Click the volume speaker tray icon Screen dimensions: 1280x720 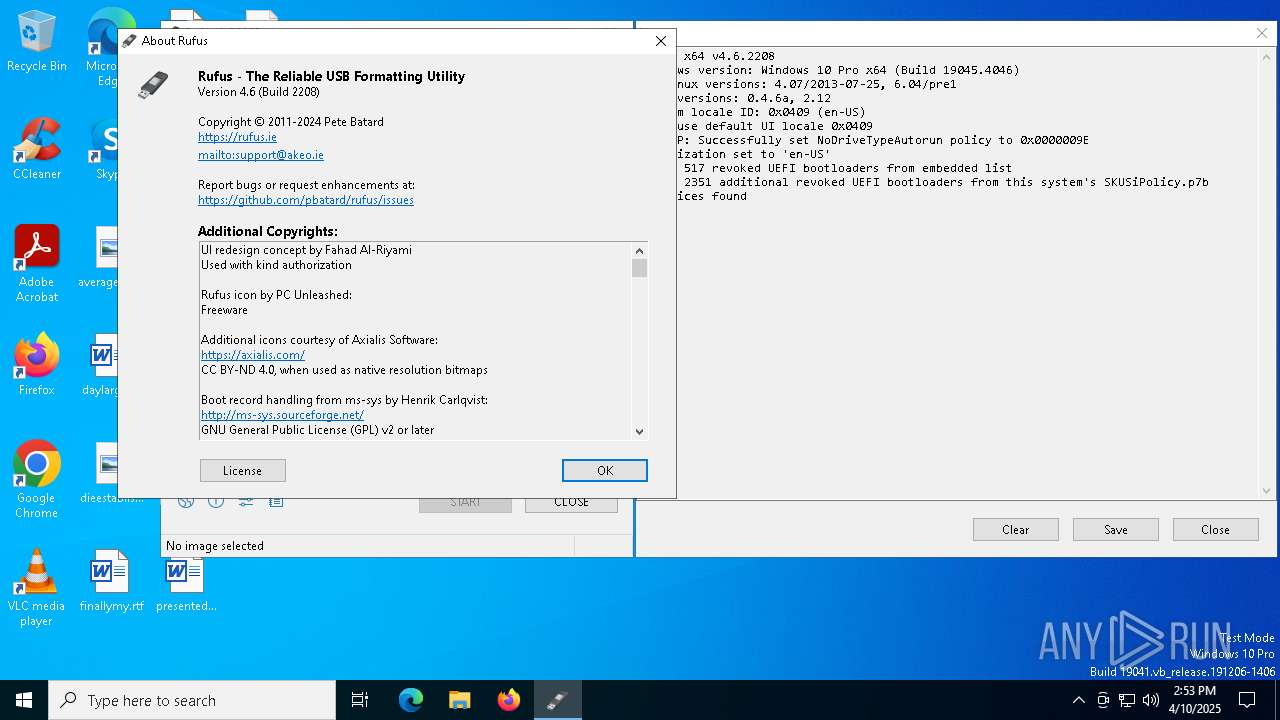pos(1151,700)
